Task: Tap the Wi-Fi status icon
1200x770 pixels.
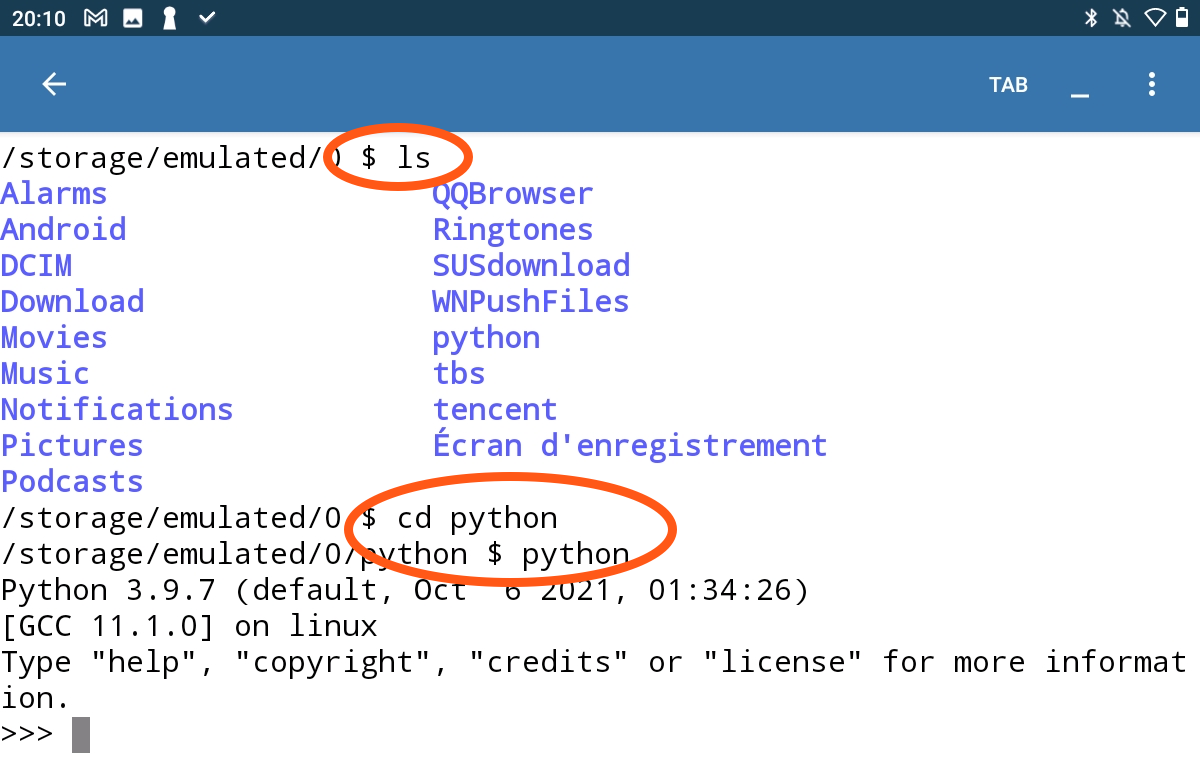Action: (x=1155, y=18)
